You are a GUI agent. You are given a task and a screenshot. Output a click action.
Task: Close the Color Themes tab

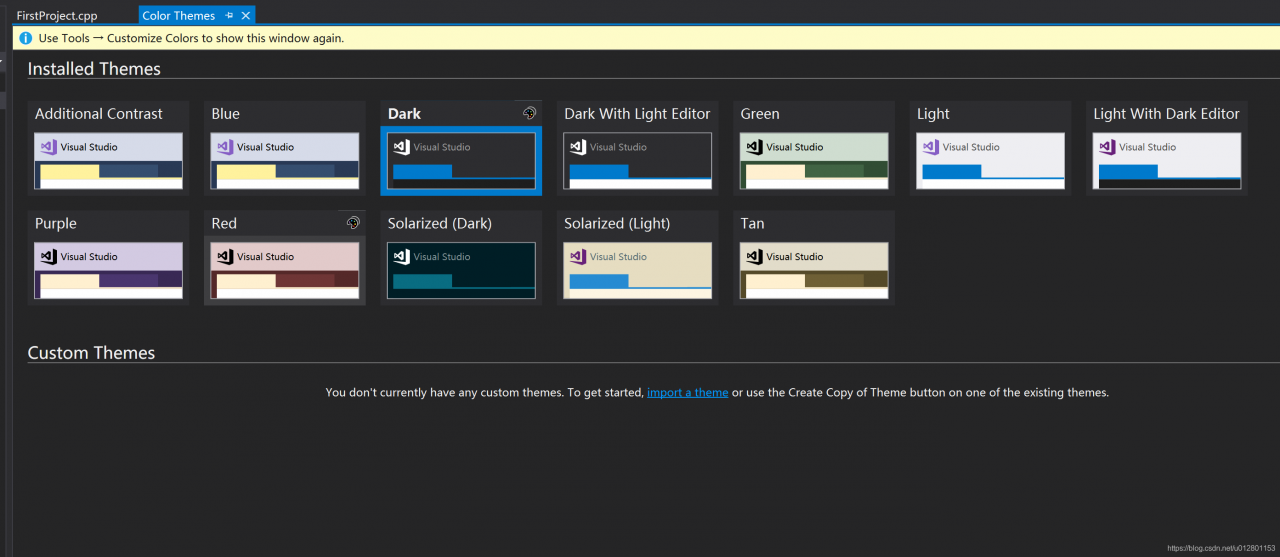click(x=246, y=16)
